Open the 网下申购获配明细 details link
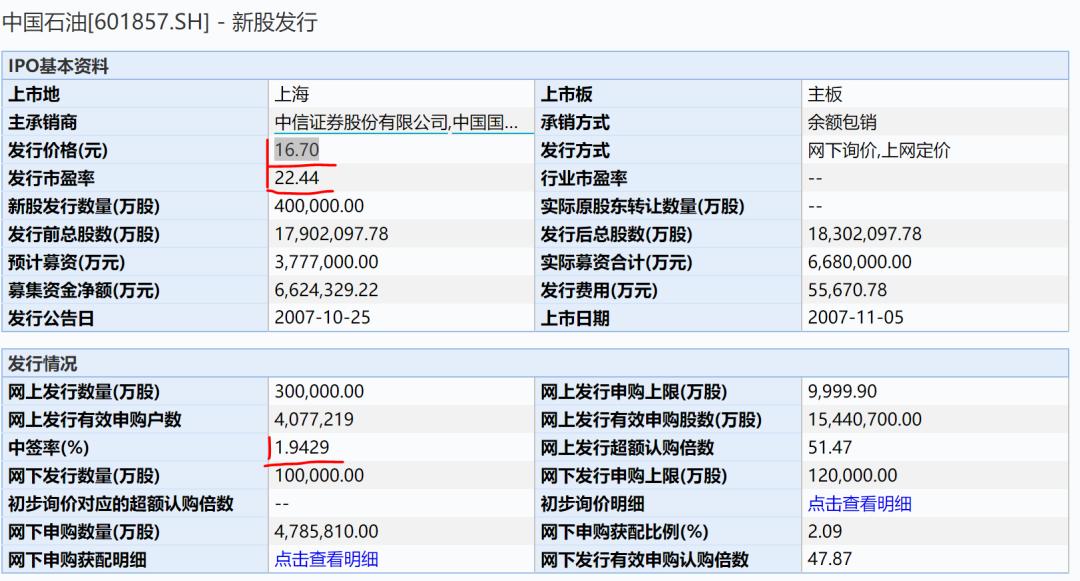1080x581 pixels. (x=325, y=561)
